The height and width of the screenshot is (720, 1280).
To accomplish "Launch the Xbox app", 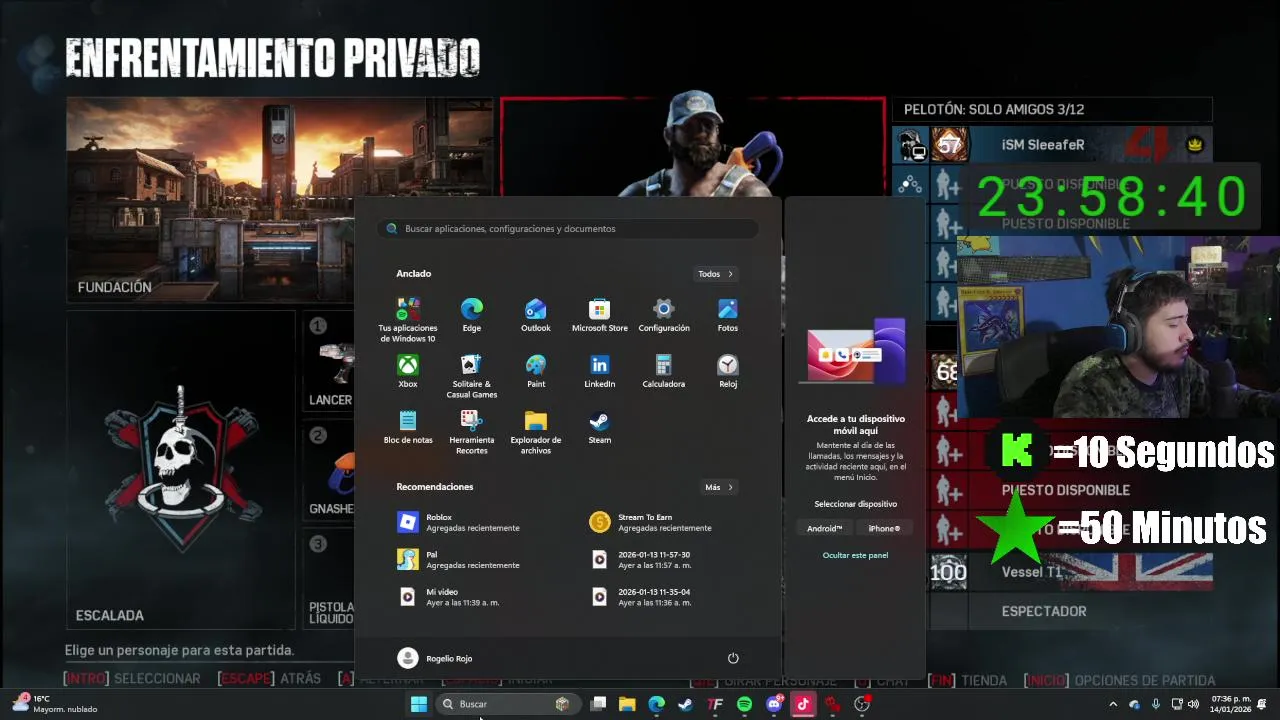I will 408,372.
